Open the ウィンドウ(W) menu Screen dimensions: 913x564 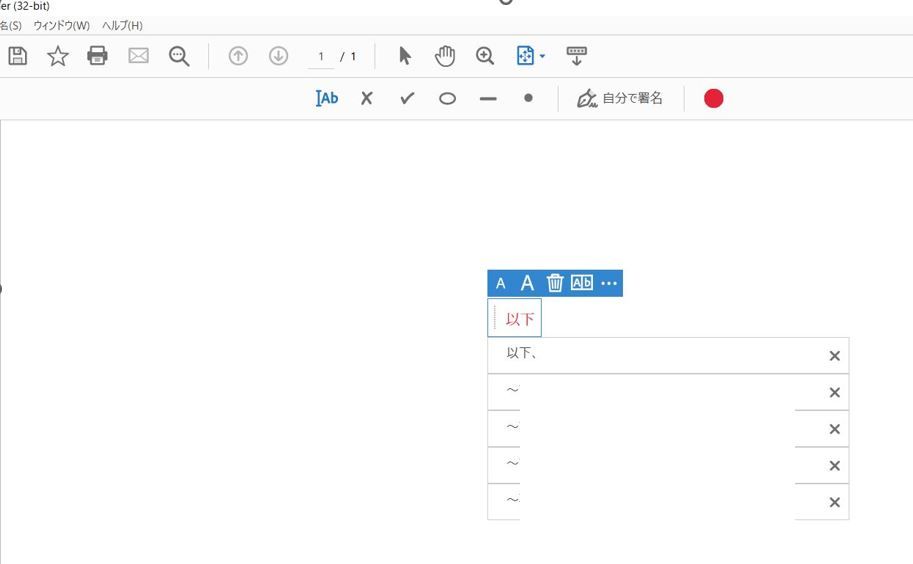pos(62,26)
